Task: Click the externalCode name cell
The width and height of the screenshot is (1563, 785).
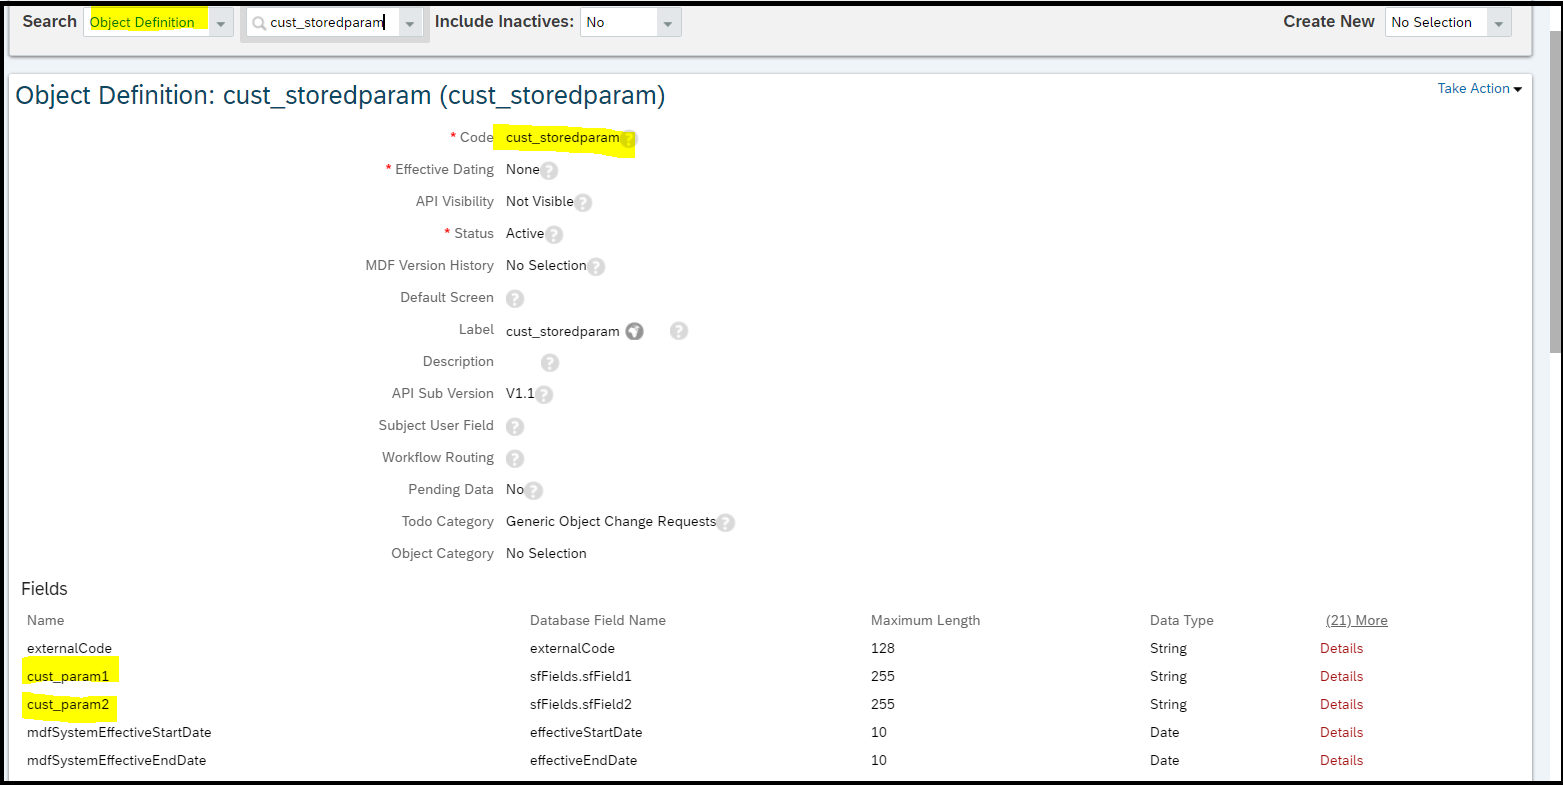Action: point(69,648)
